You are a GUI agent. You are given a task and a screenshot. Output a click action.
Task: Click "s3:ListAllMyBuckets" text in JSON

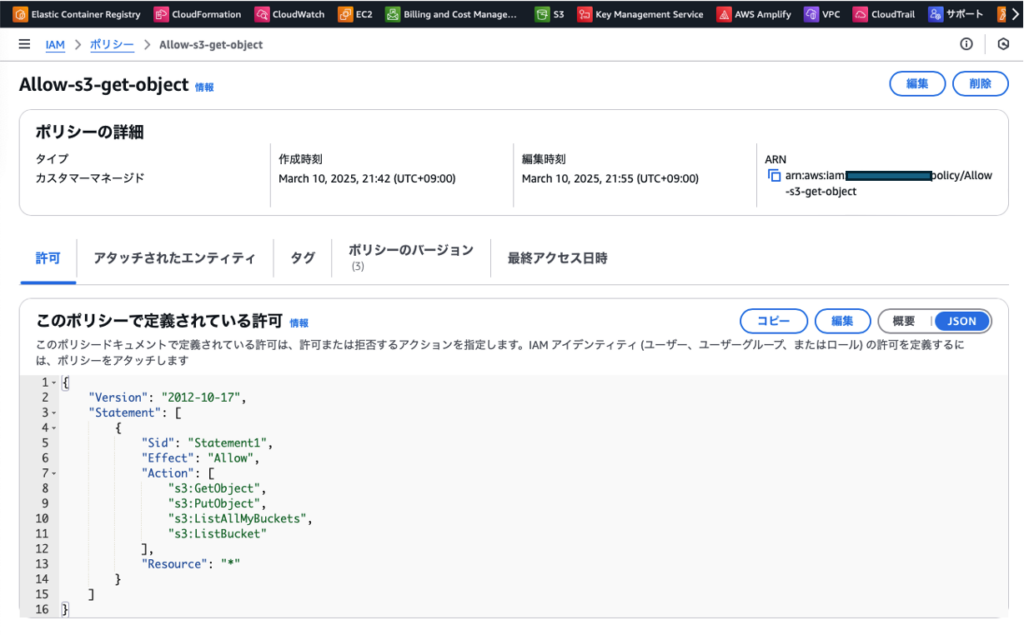[x=237, y=518]
